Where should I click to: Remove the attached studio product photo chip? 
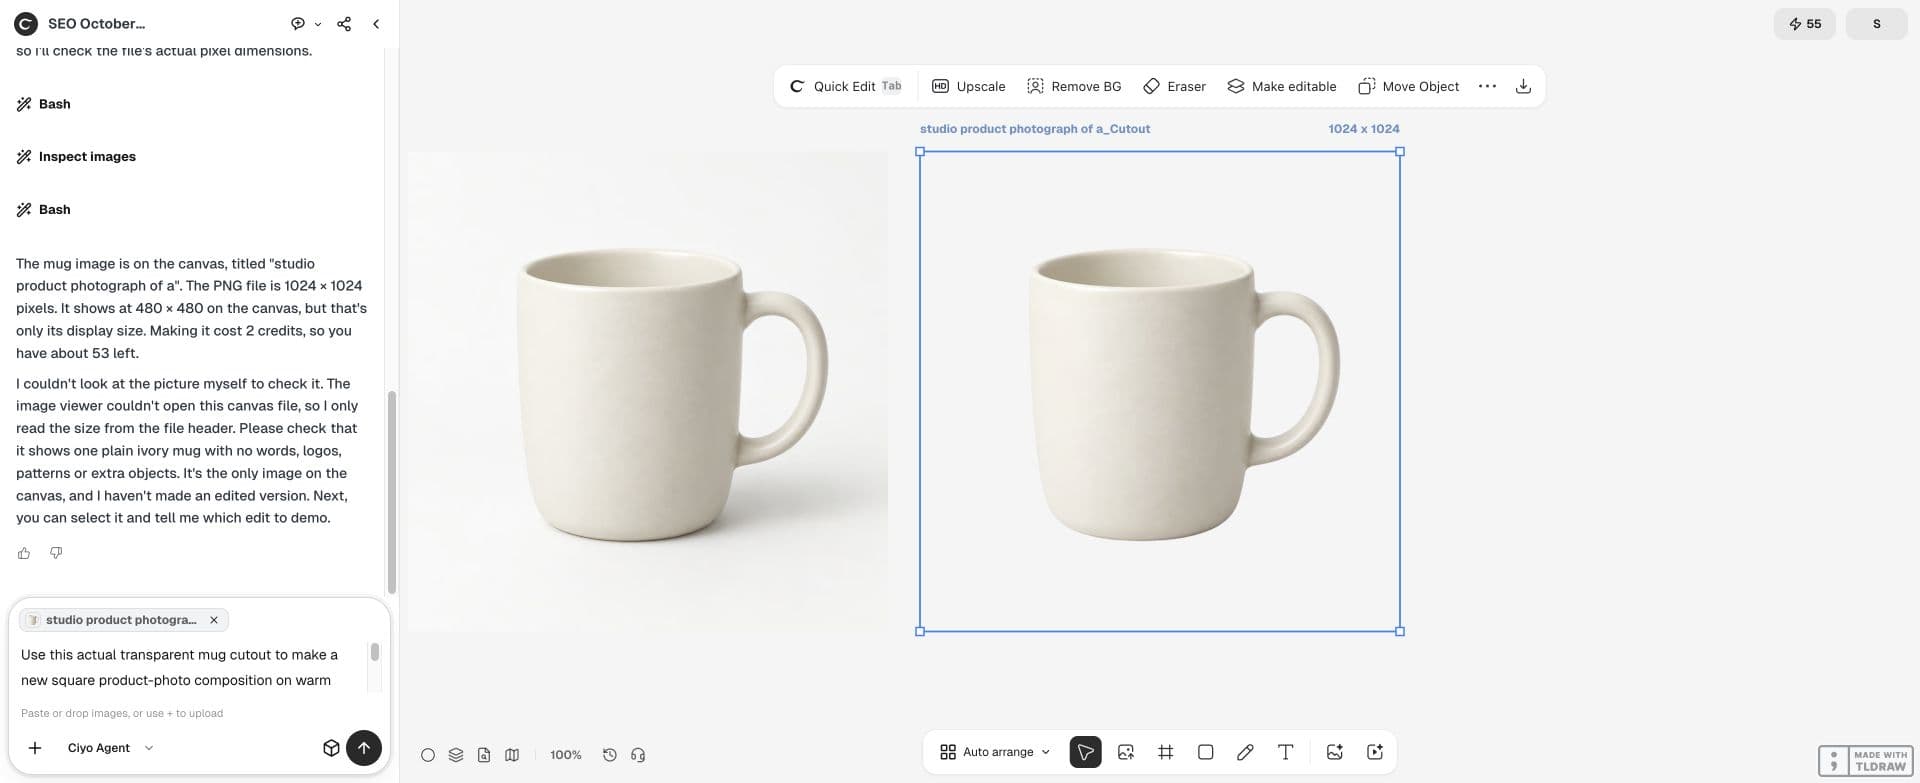pyautogui.click(x=214, y=620)
